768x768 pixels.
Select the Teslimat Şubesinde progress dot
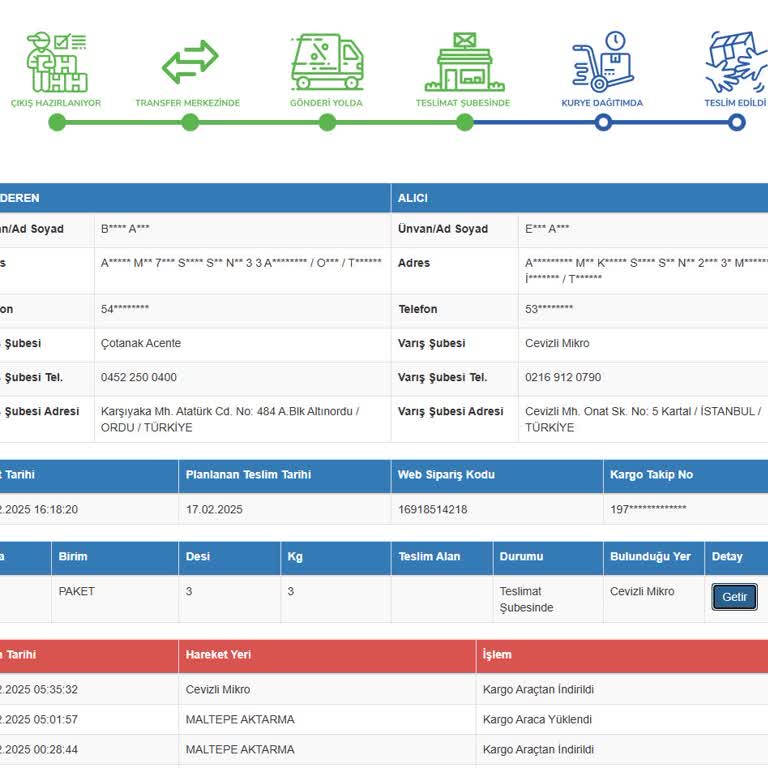point(465,122)
